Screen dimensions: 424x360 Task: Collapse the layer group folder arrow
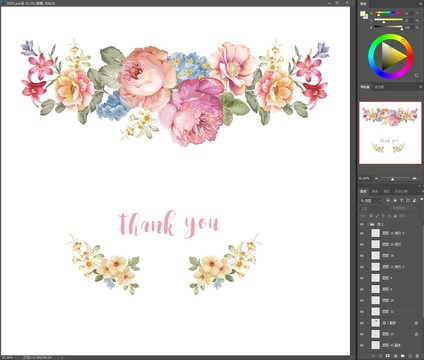pyautogui.click(x=368, y=224)
